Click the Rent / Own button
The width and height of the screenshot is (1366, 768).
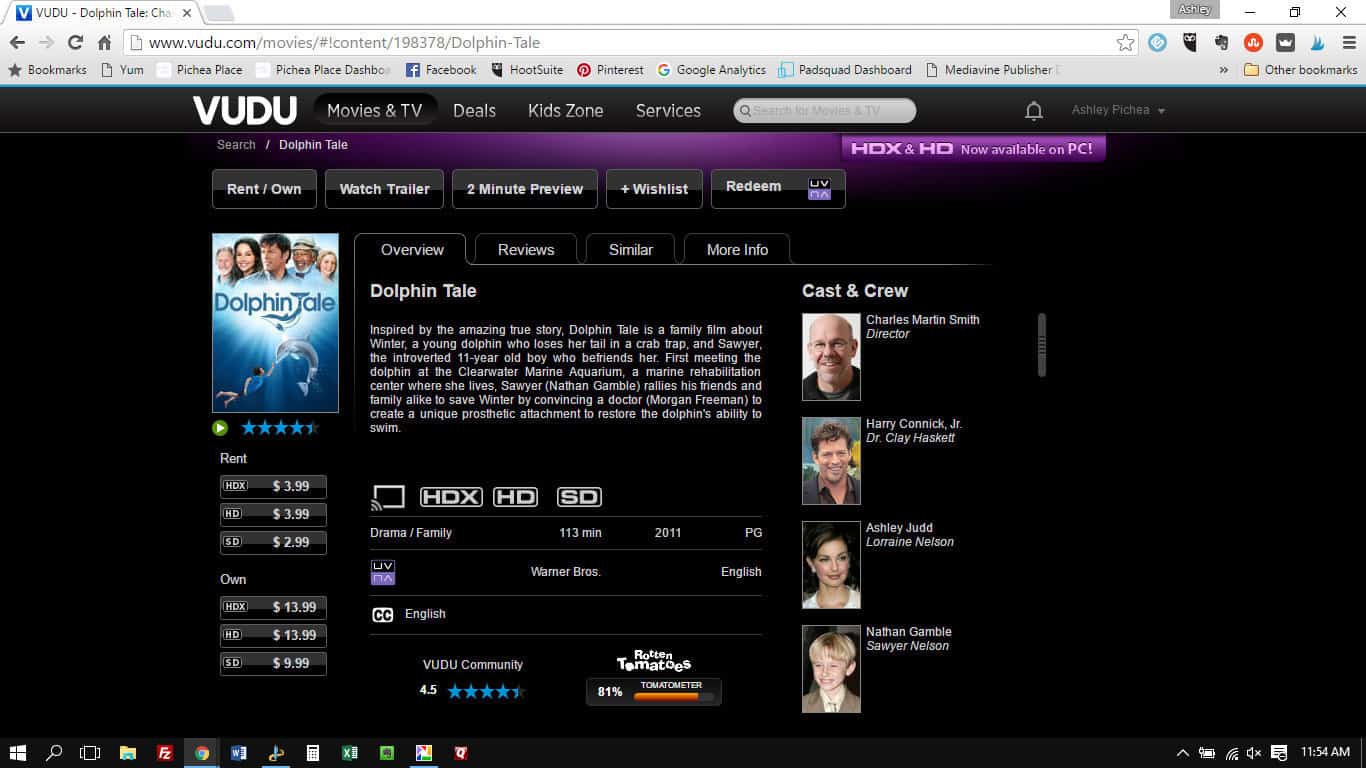[264, 189]
